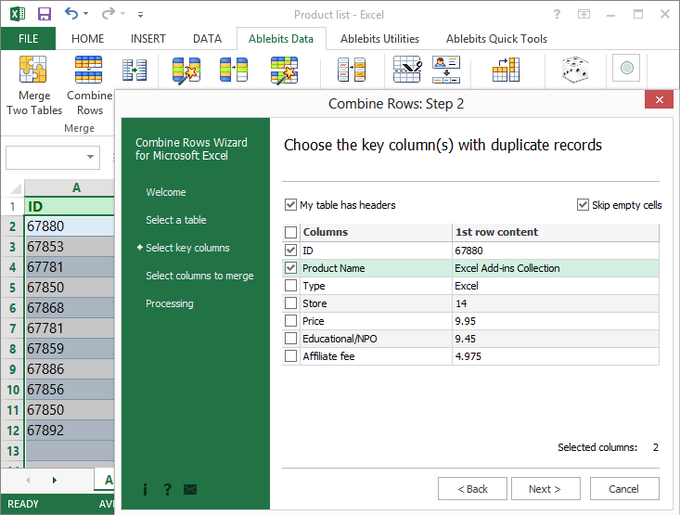Close the Combine Rows wizard dialog

(x=659, y=99)
